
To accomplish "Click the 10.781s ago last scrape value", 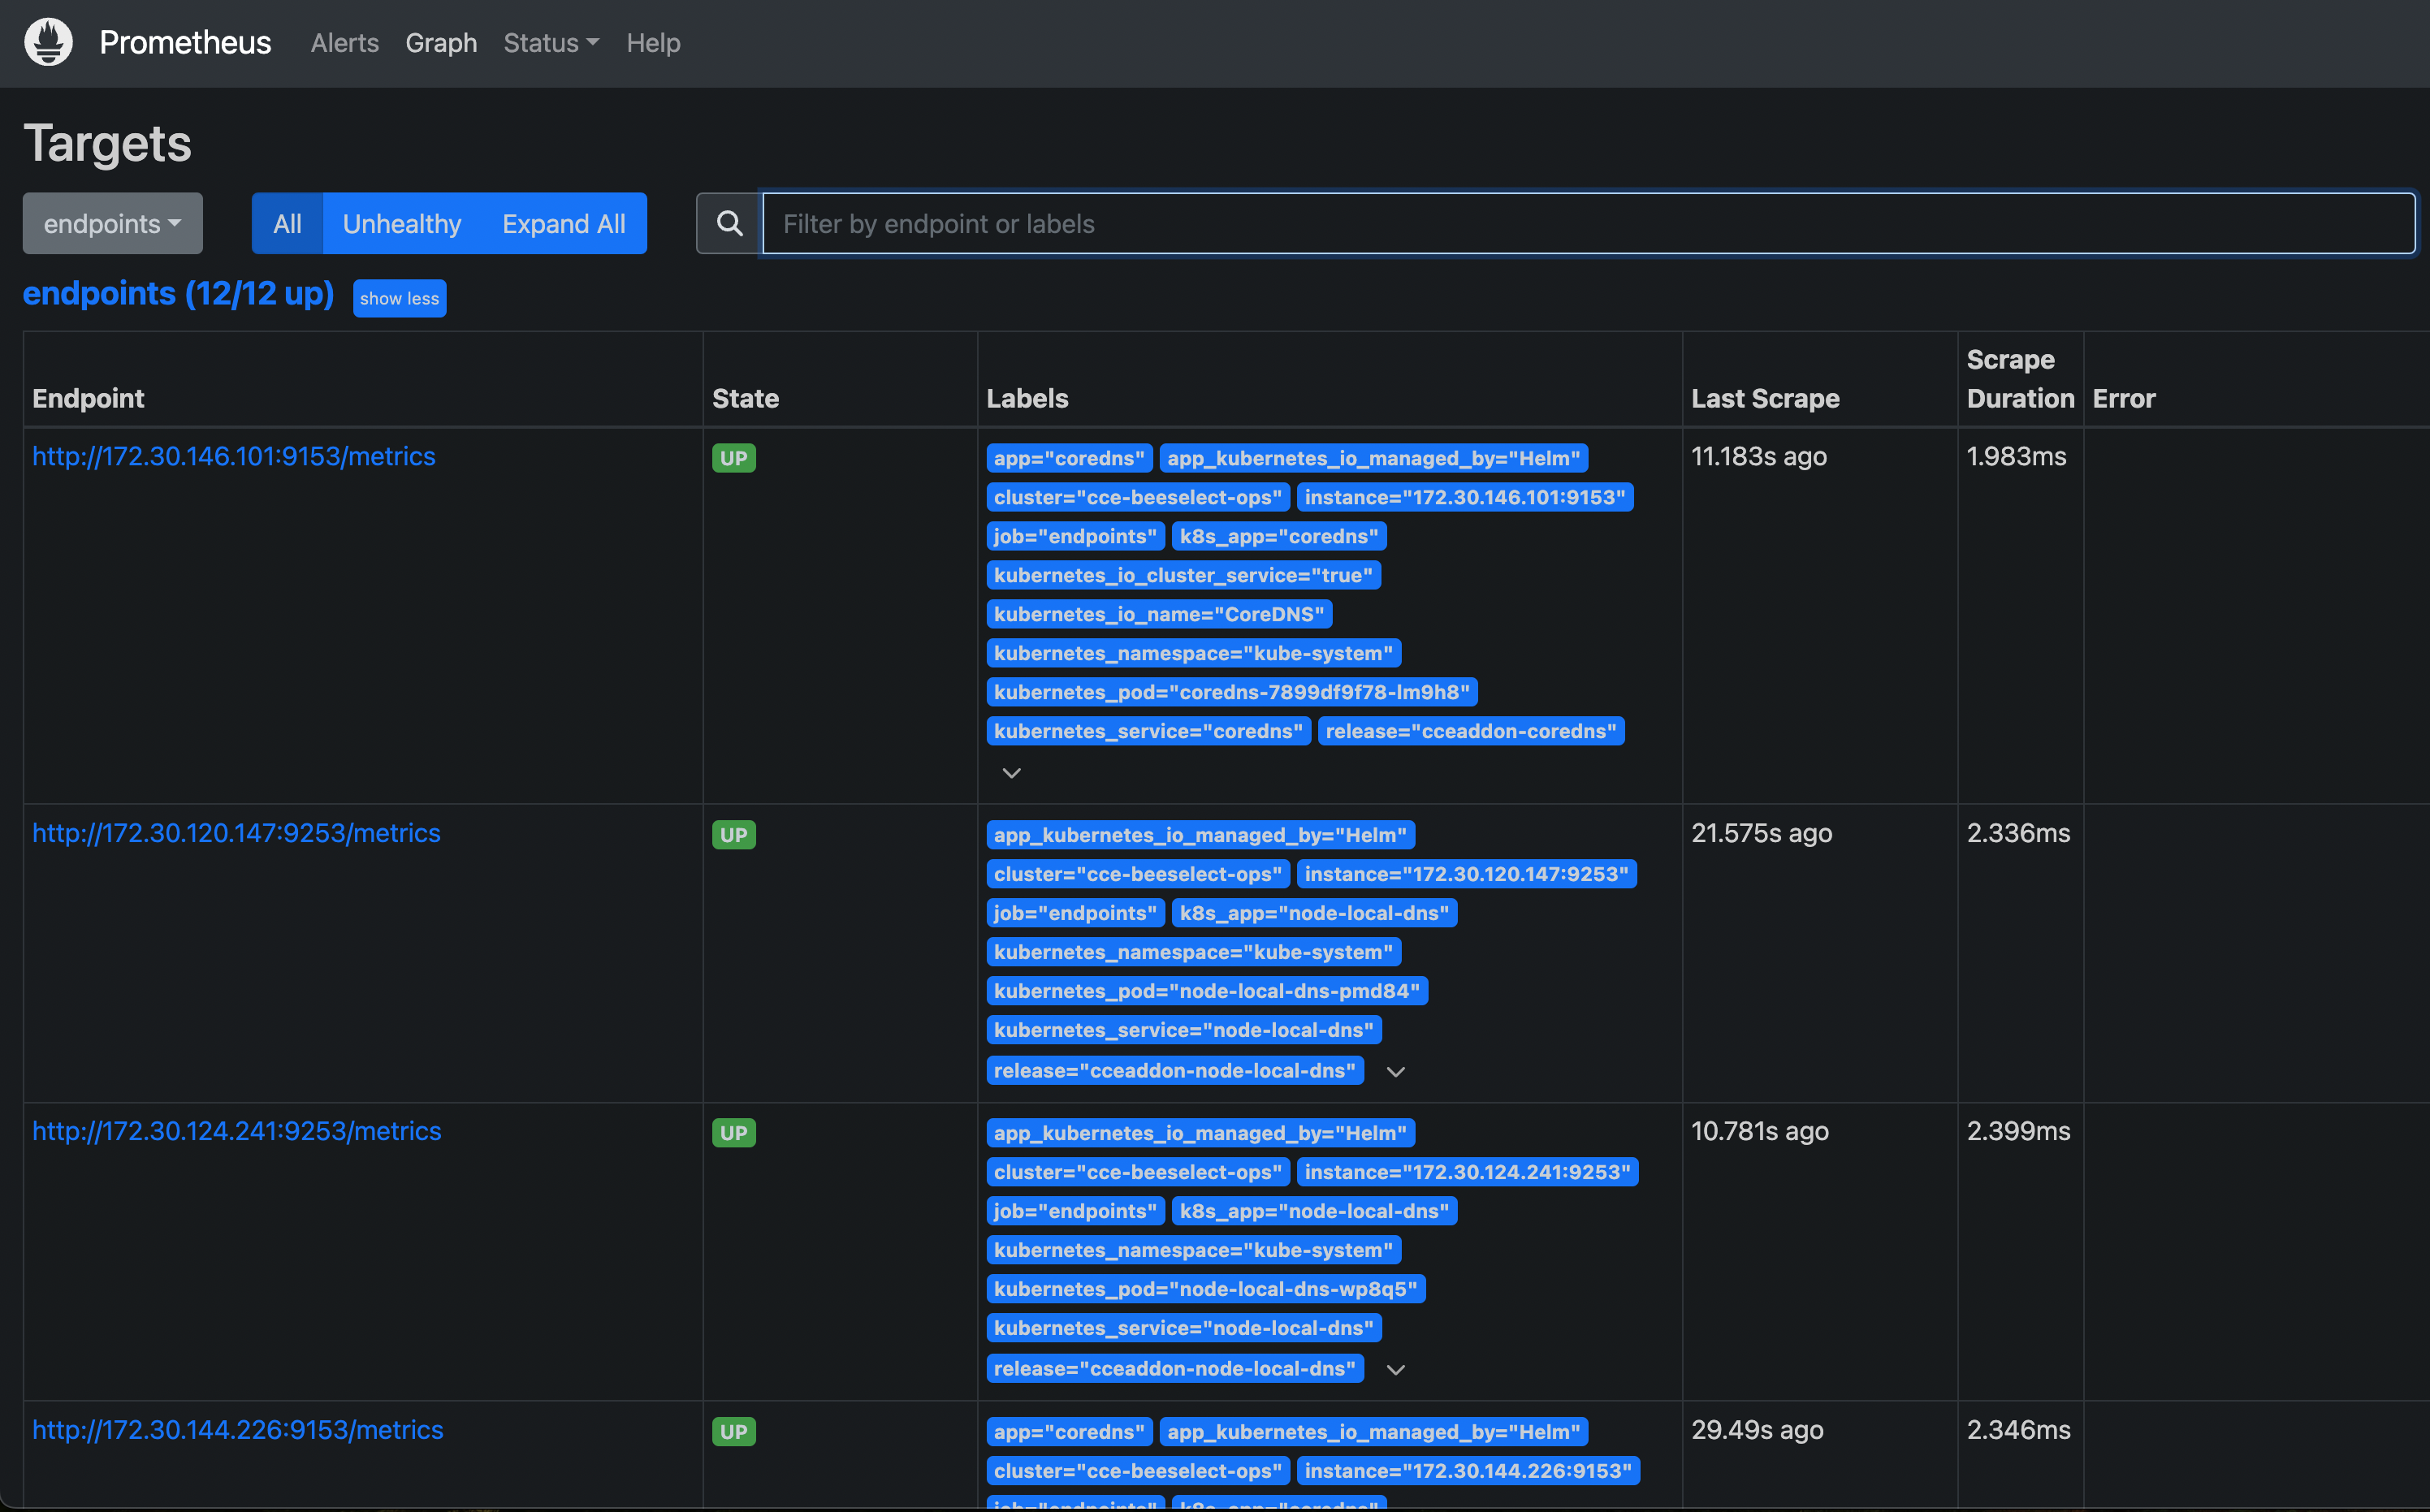I will (1760, 1131).
